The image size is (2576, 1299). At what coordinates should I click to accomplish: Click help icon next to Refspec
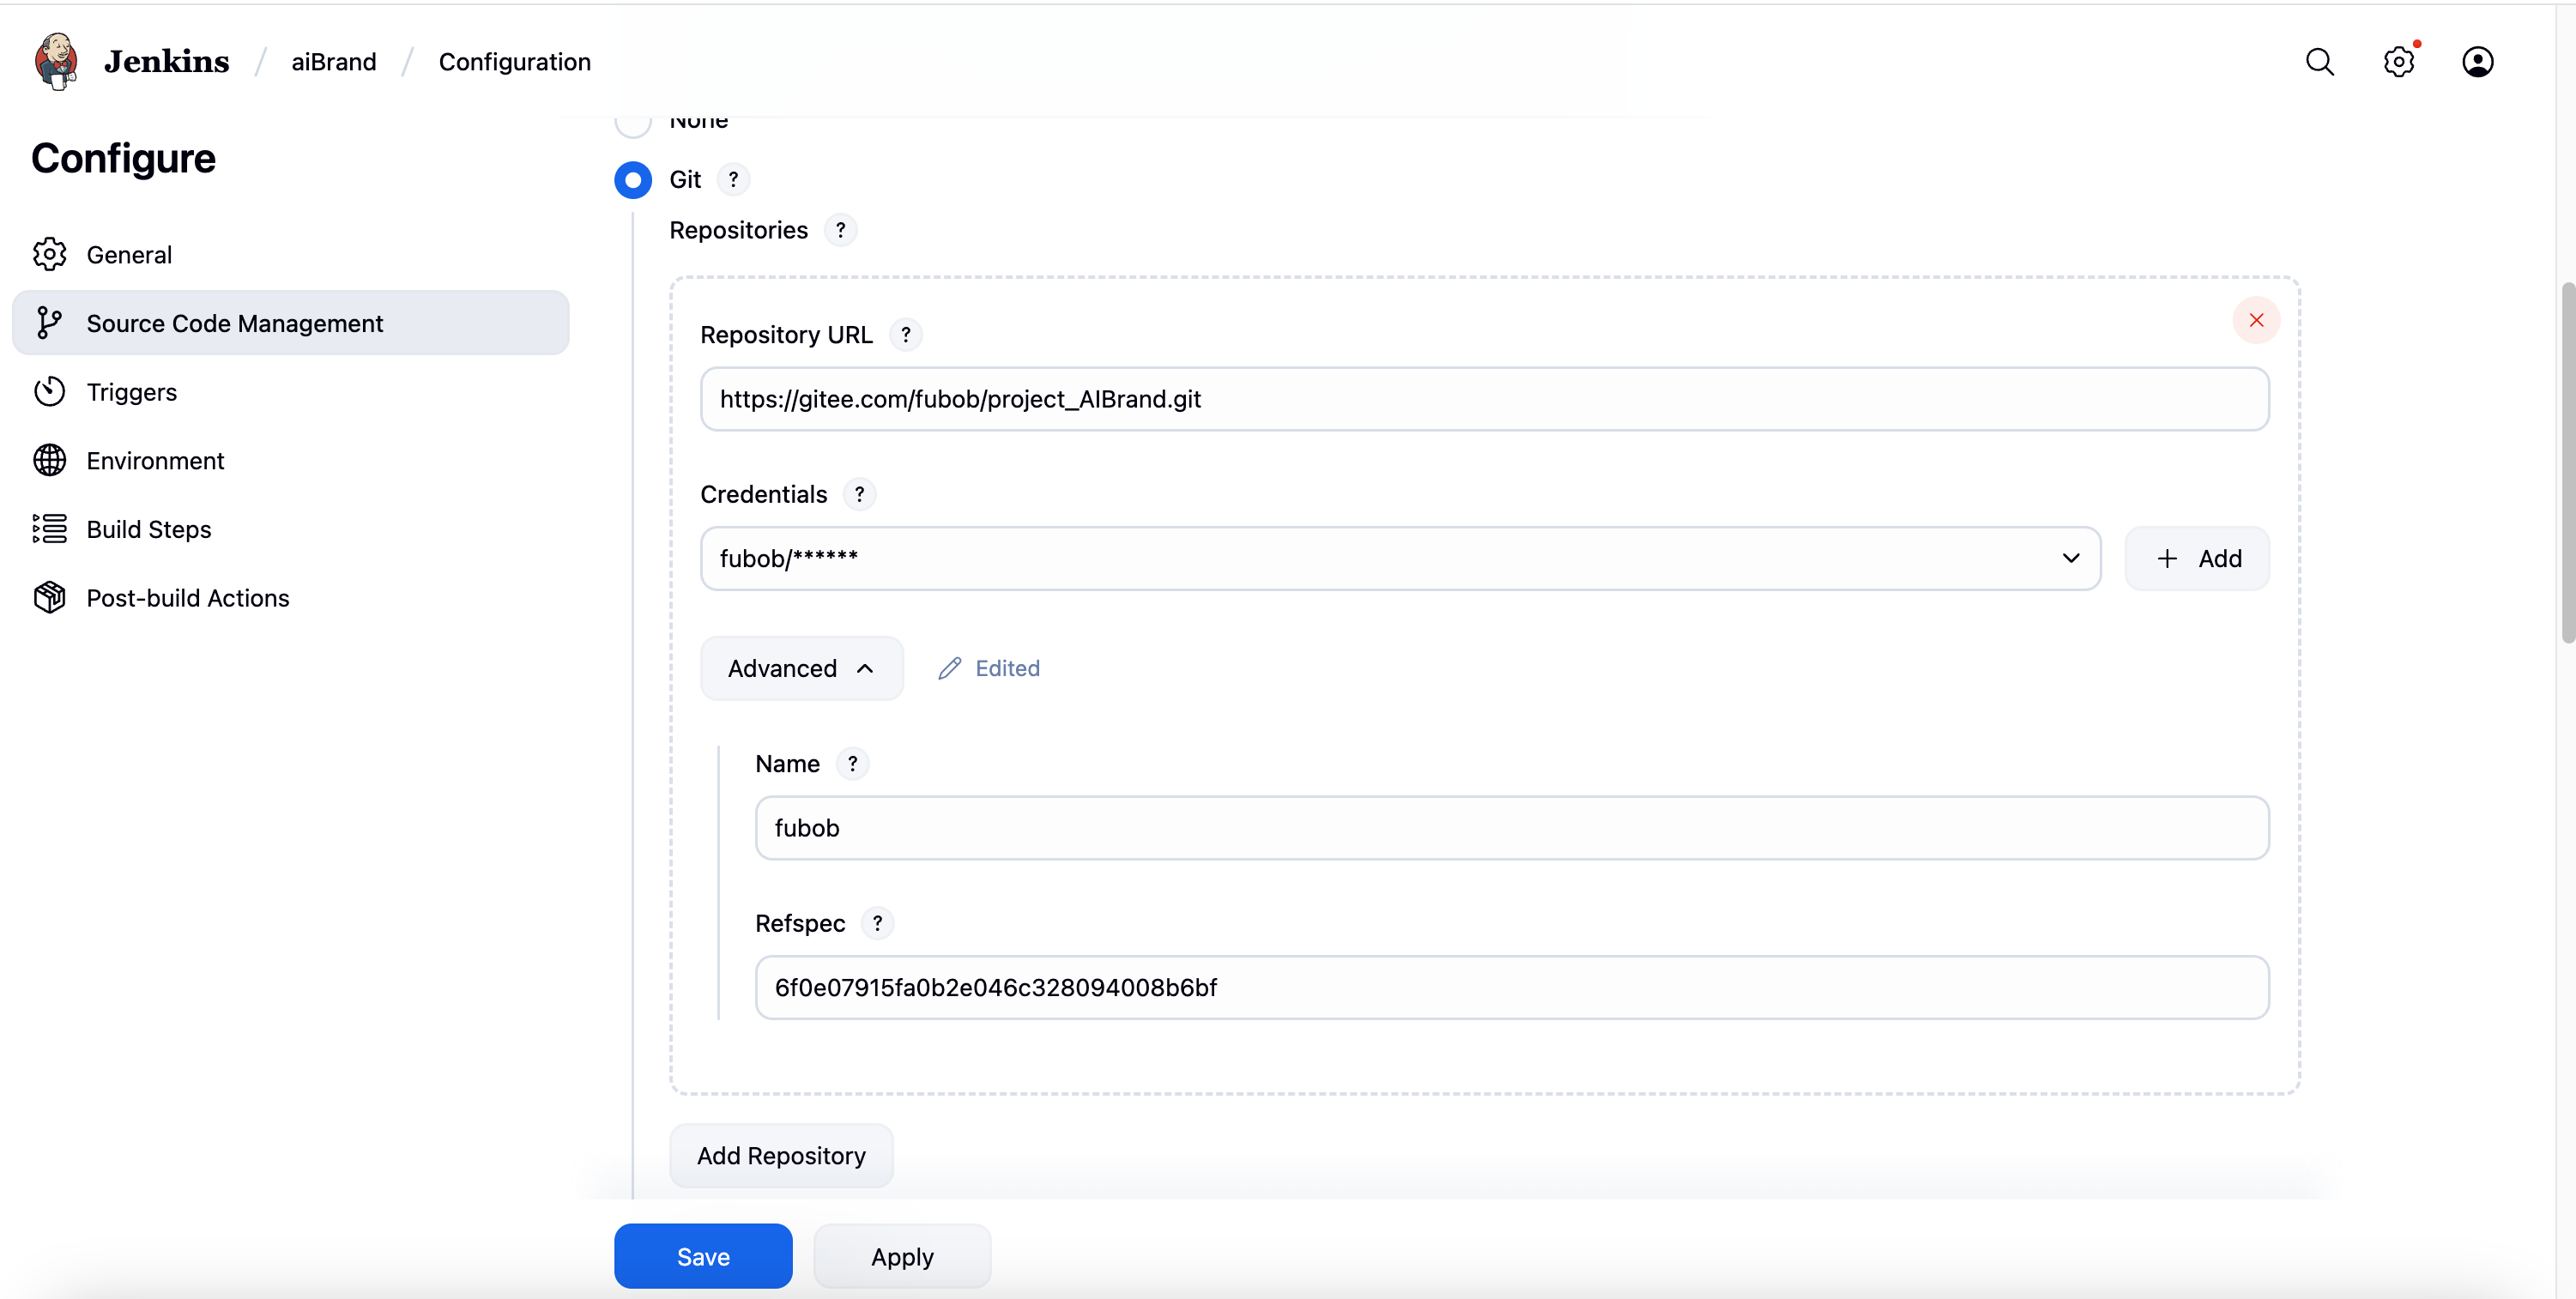click(x=877, y=923)
